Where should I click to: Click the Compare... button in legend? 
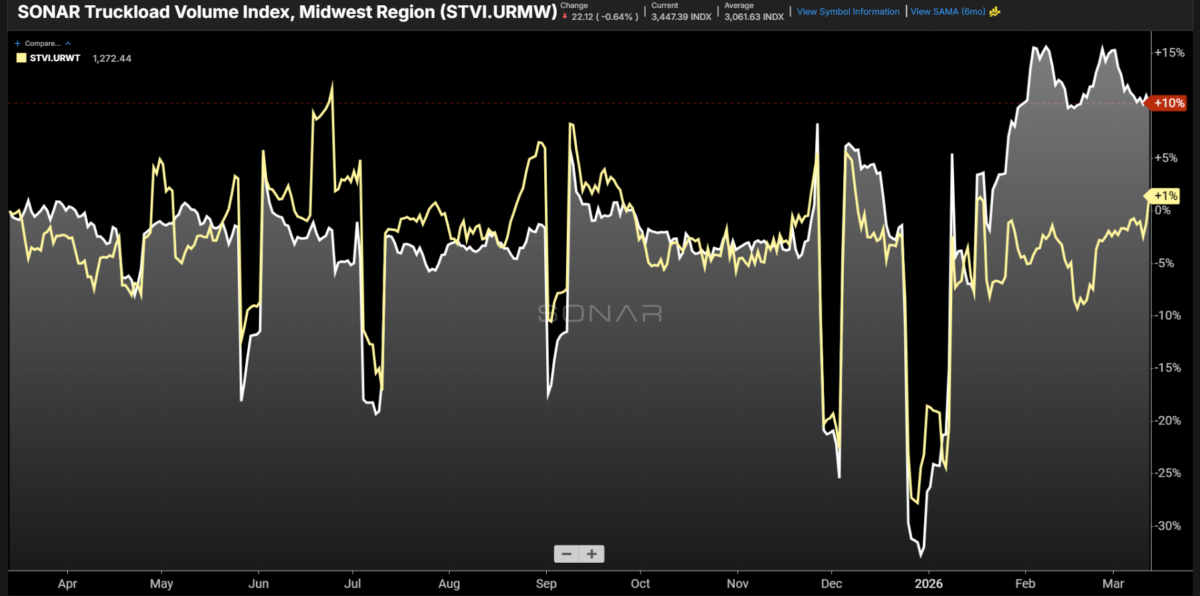[x=41, y=44]
